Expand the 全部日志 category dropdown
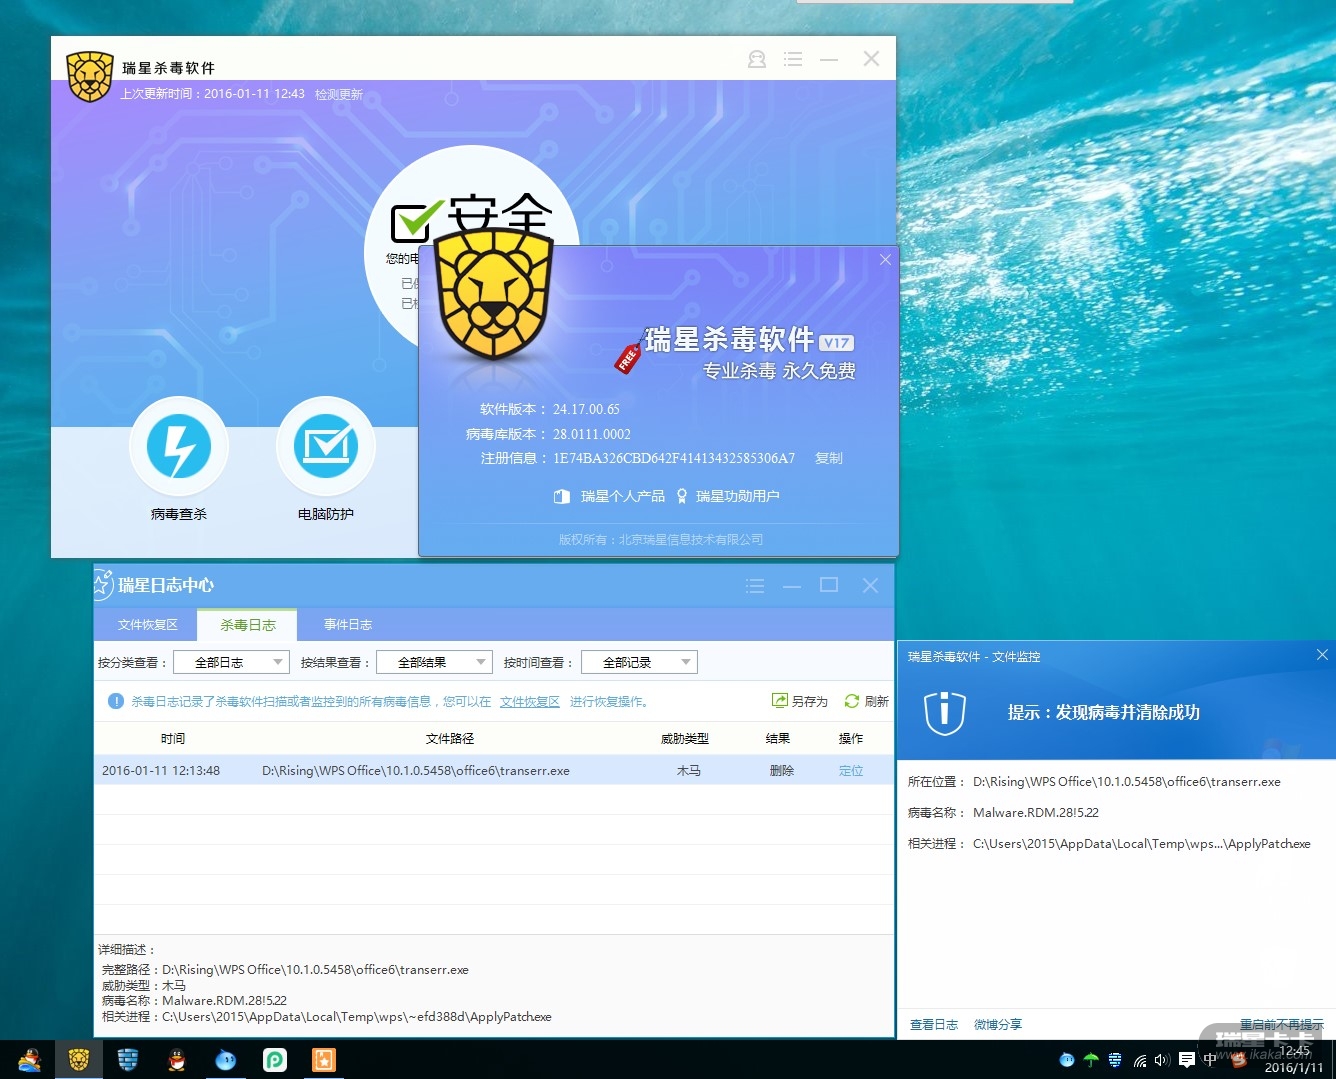 point(231,662)
